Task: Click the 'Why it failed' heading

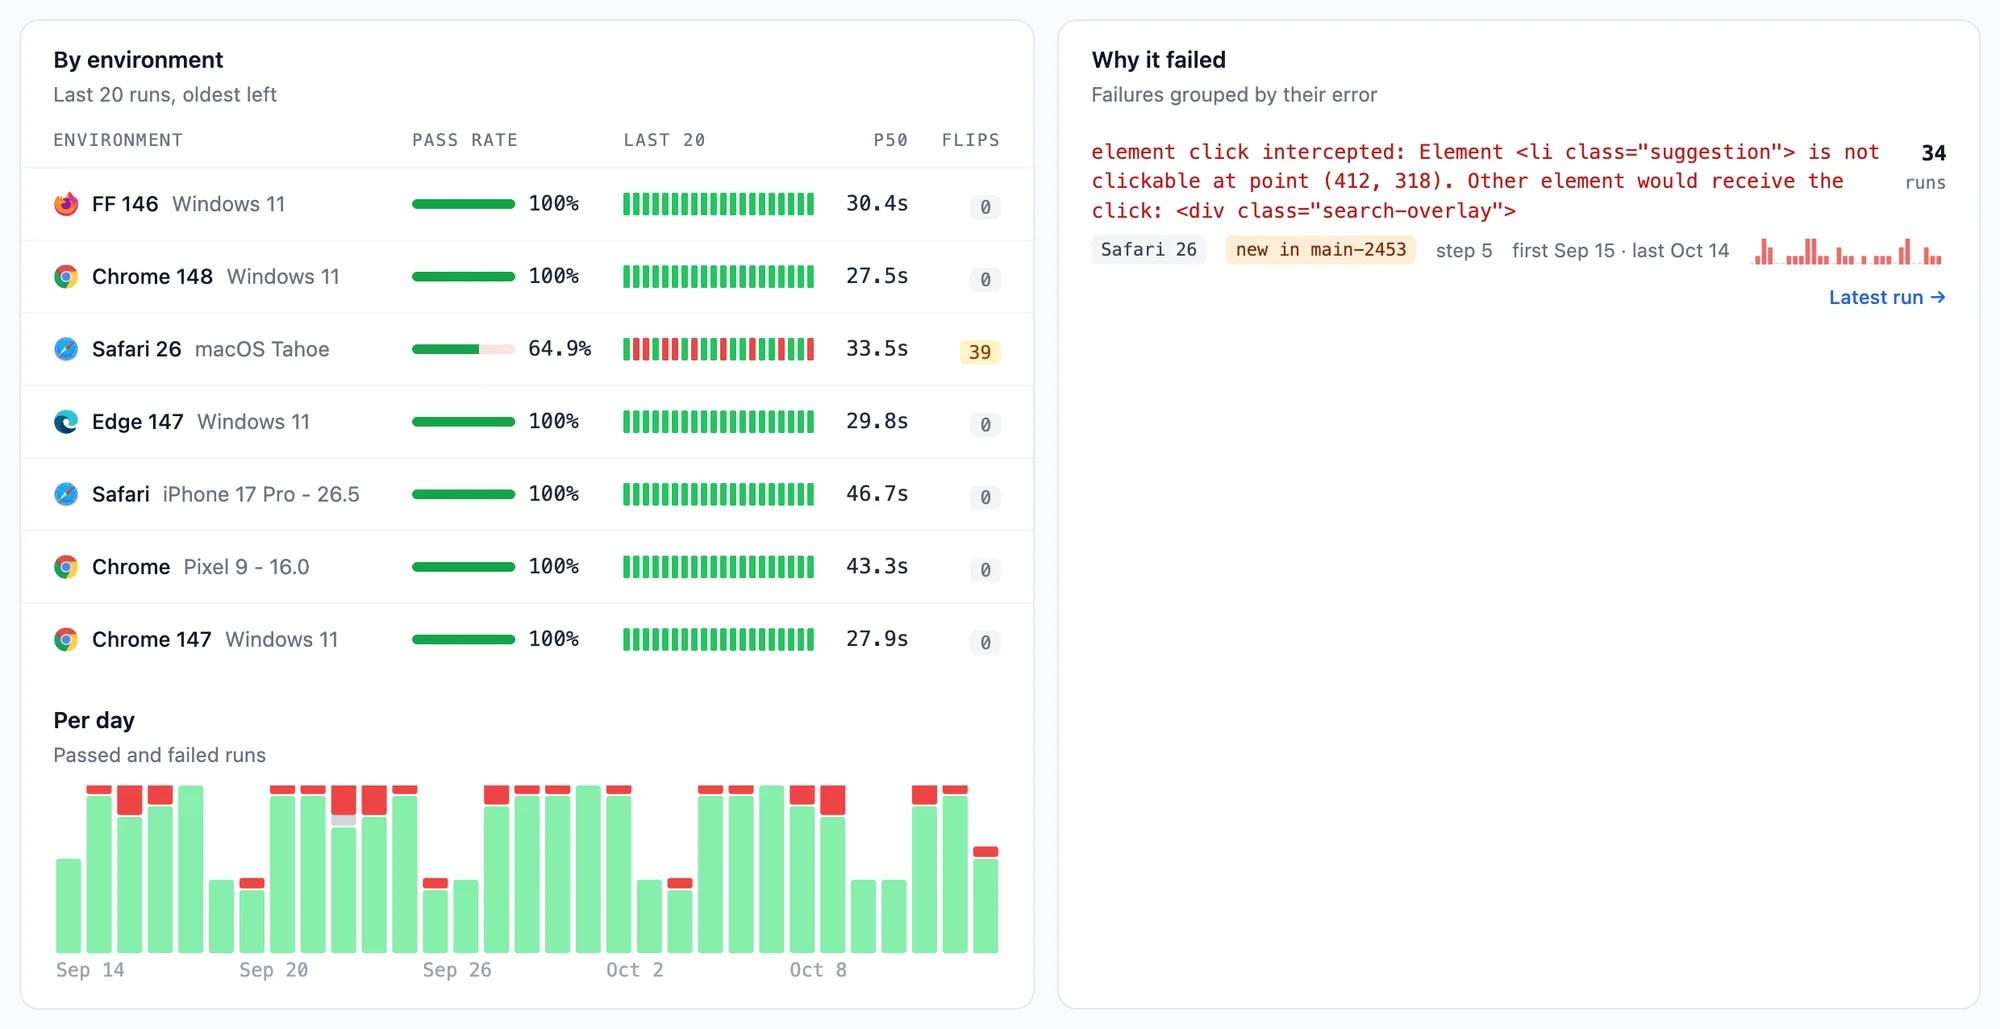Action: [x=1158, y=60]
